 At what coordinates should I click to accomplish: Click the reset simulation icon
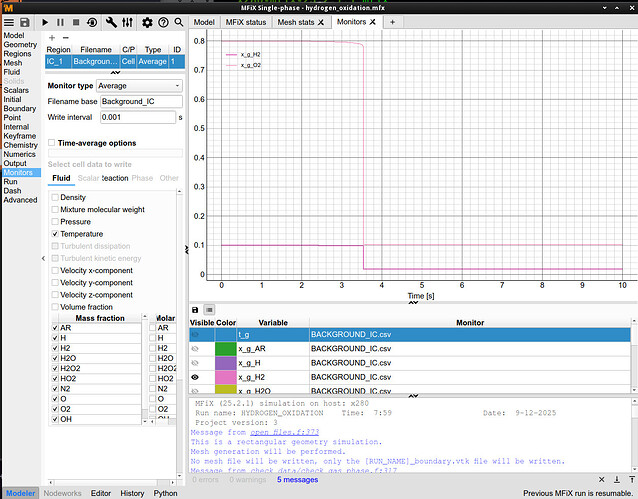92,23
